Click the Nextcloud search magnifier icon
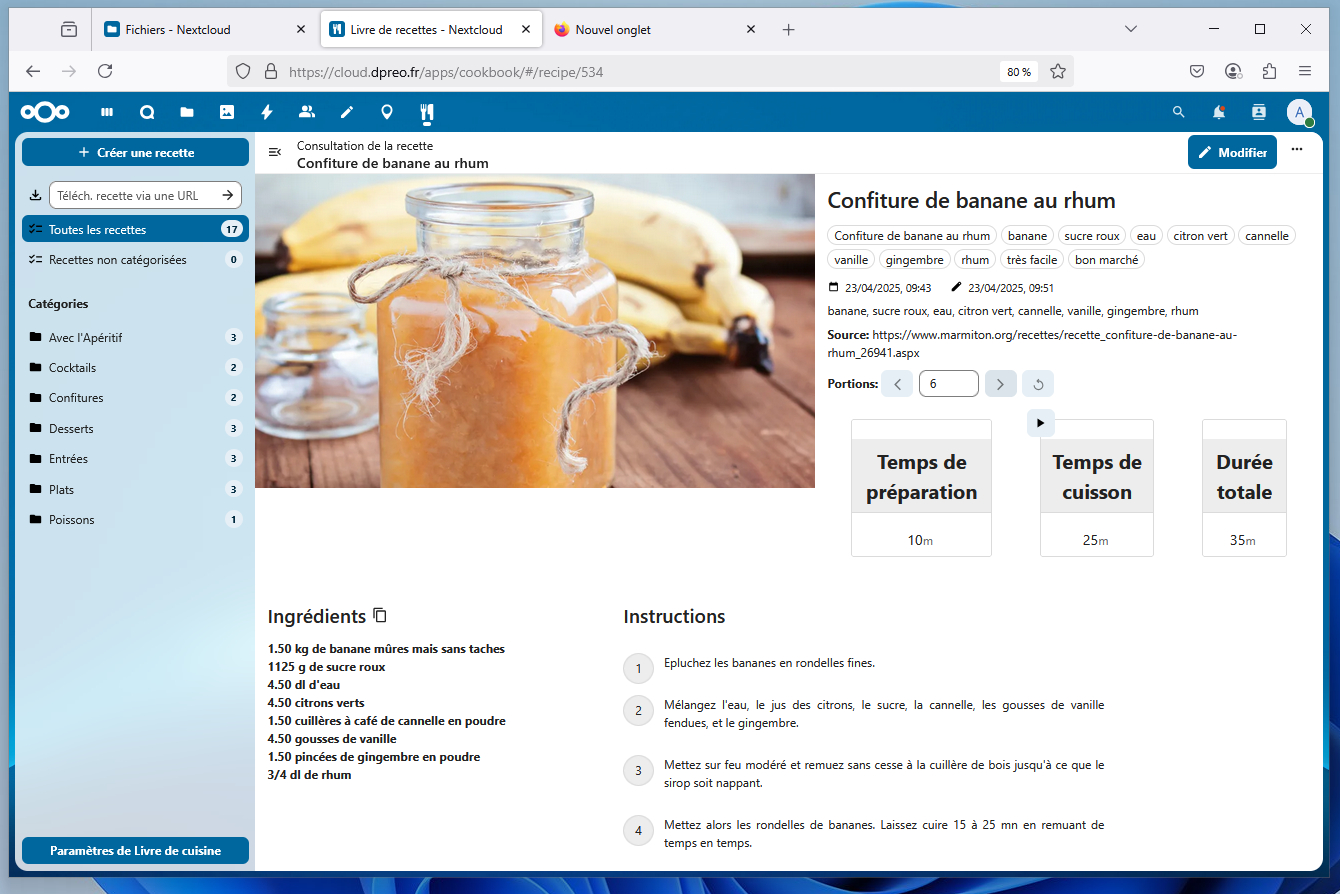Image resolution: width=1340 pixels, height=894 pixels. point(1179,112)
